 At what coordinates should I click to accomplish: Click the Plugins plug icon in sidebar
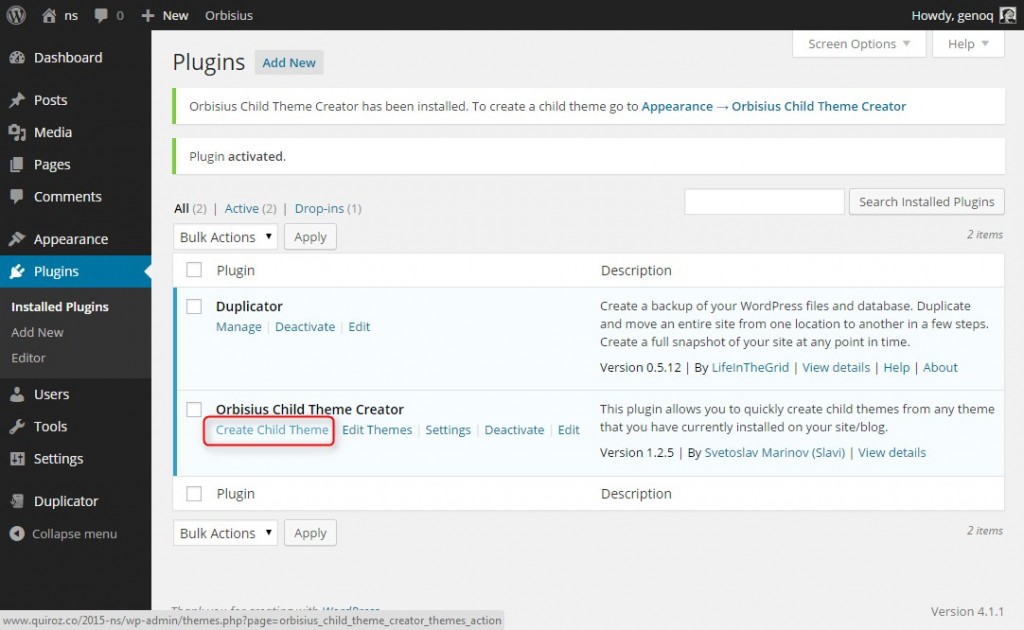[17, 272]
